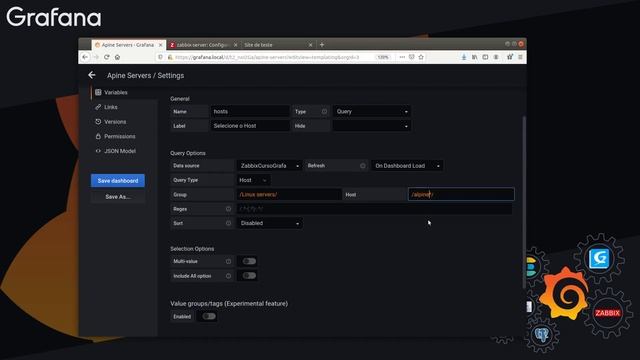The image size is (640, 360).
Task: Click the browser back navigation button
Action: click(x=85, y=57)
